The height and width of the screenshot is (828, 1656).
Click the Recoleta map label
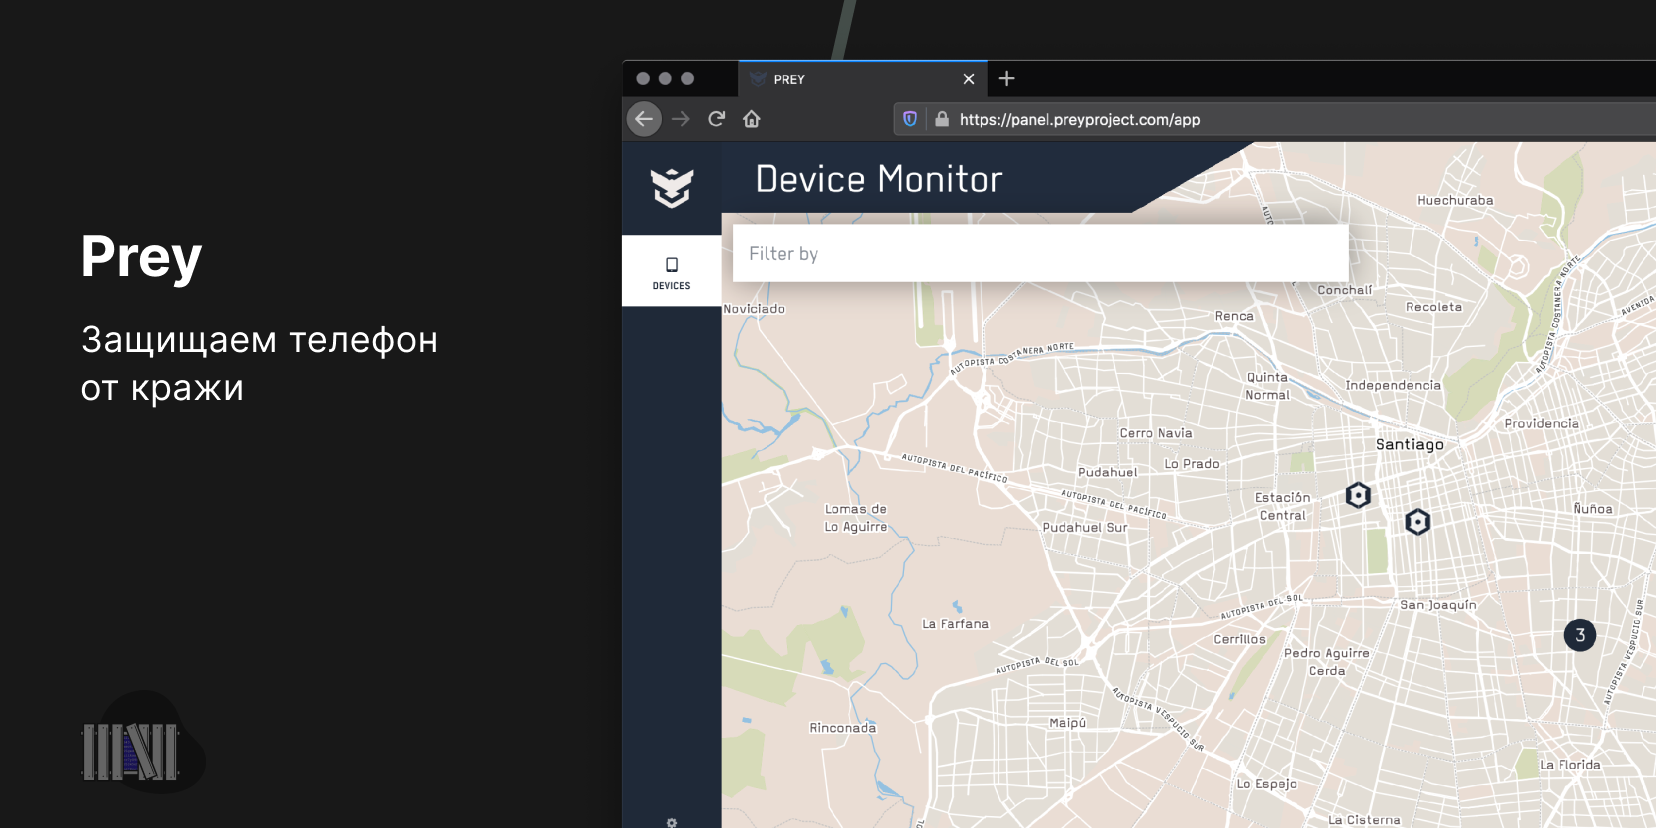pos(1434,307)
